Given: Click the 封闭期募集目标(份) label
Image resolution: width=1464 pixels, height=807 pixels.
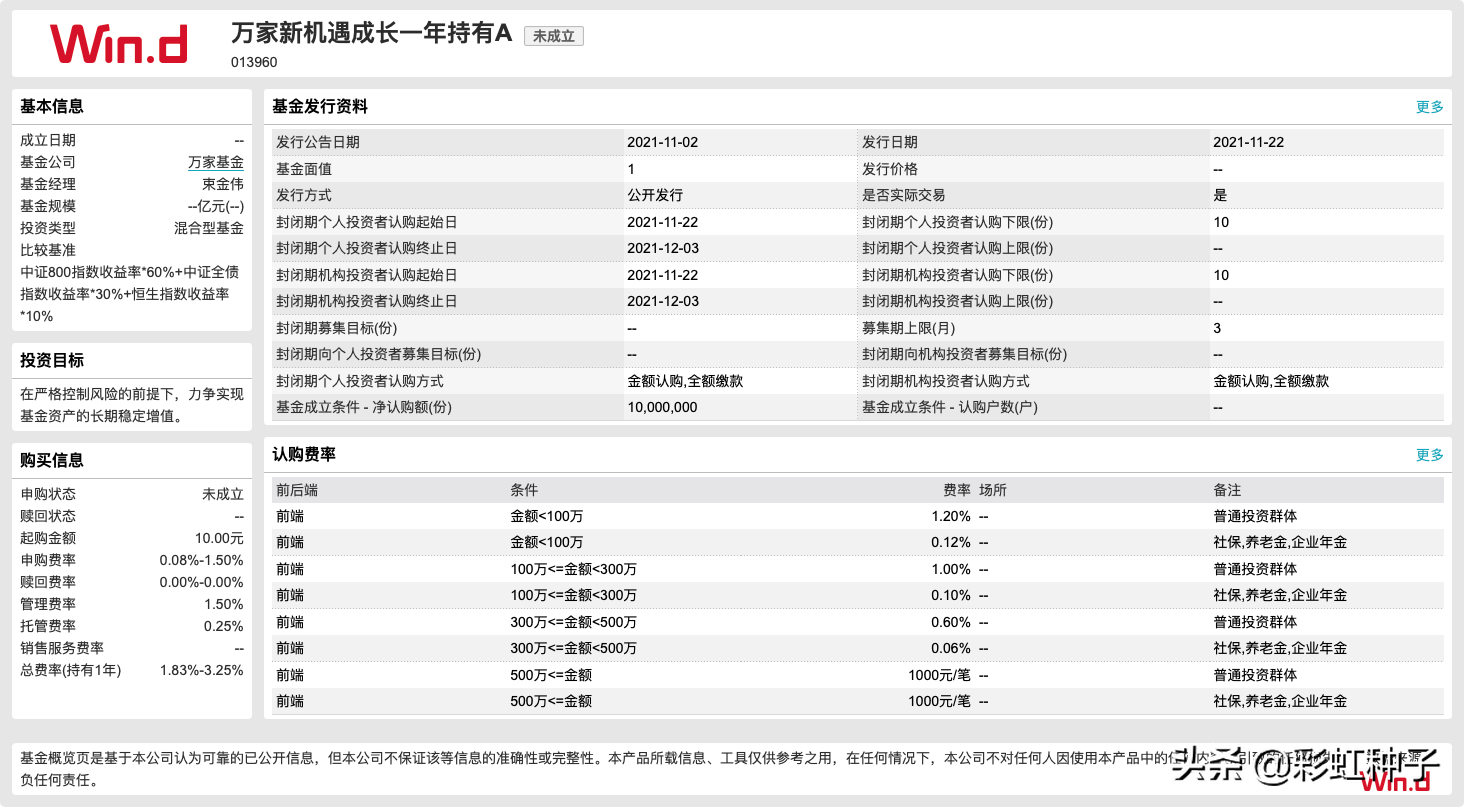Looking at the screenshot, I should coord(337,328).
